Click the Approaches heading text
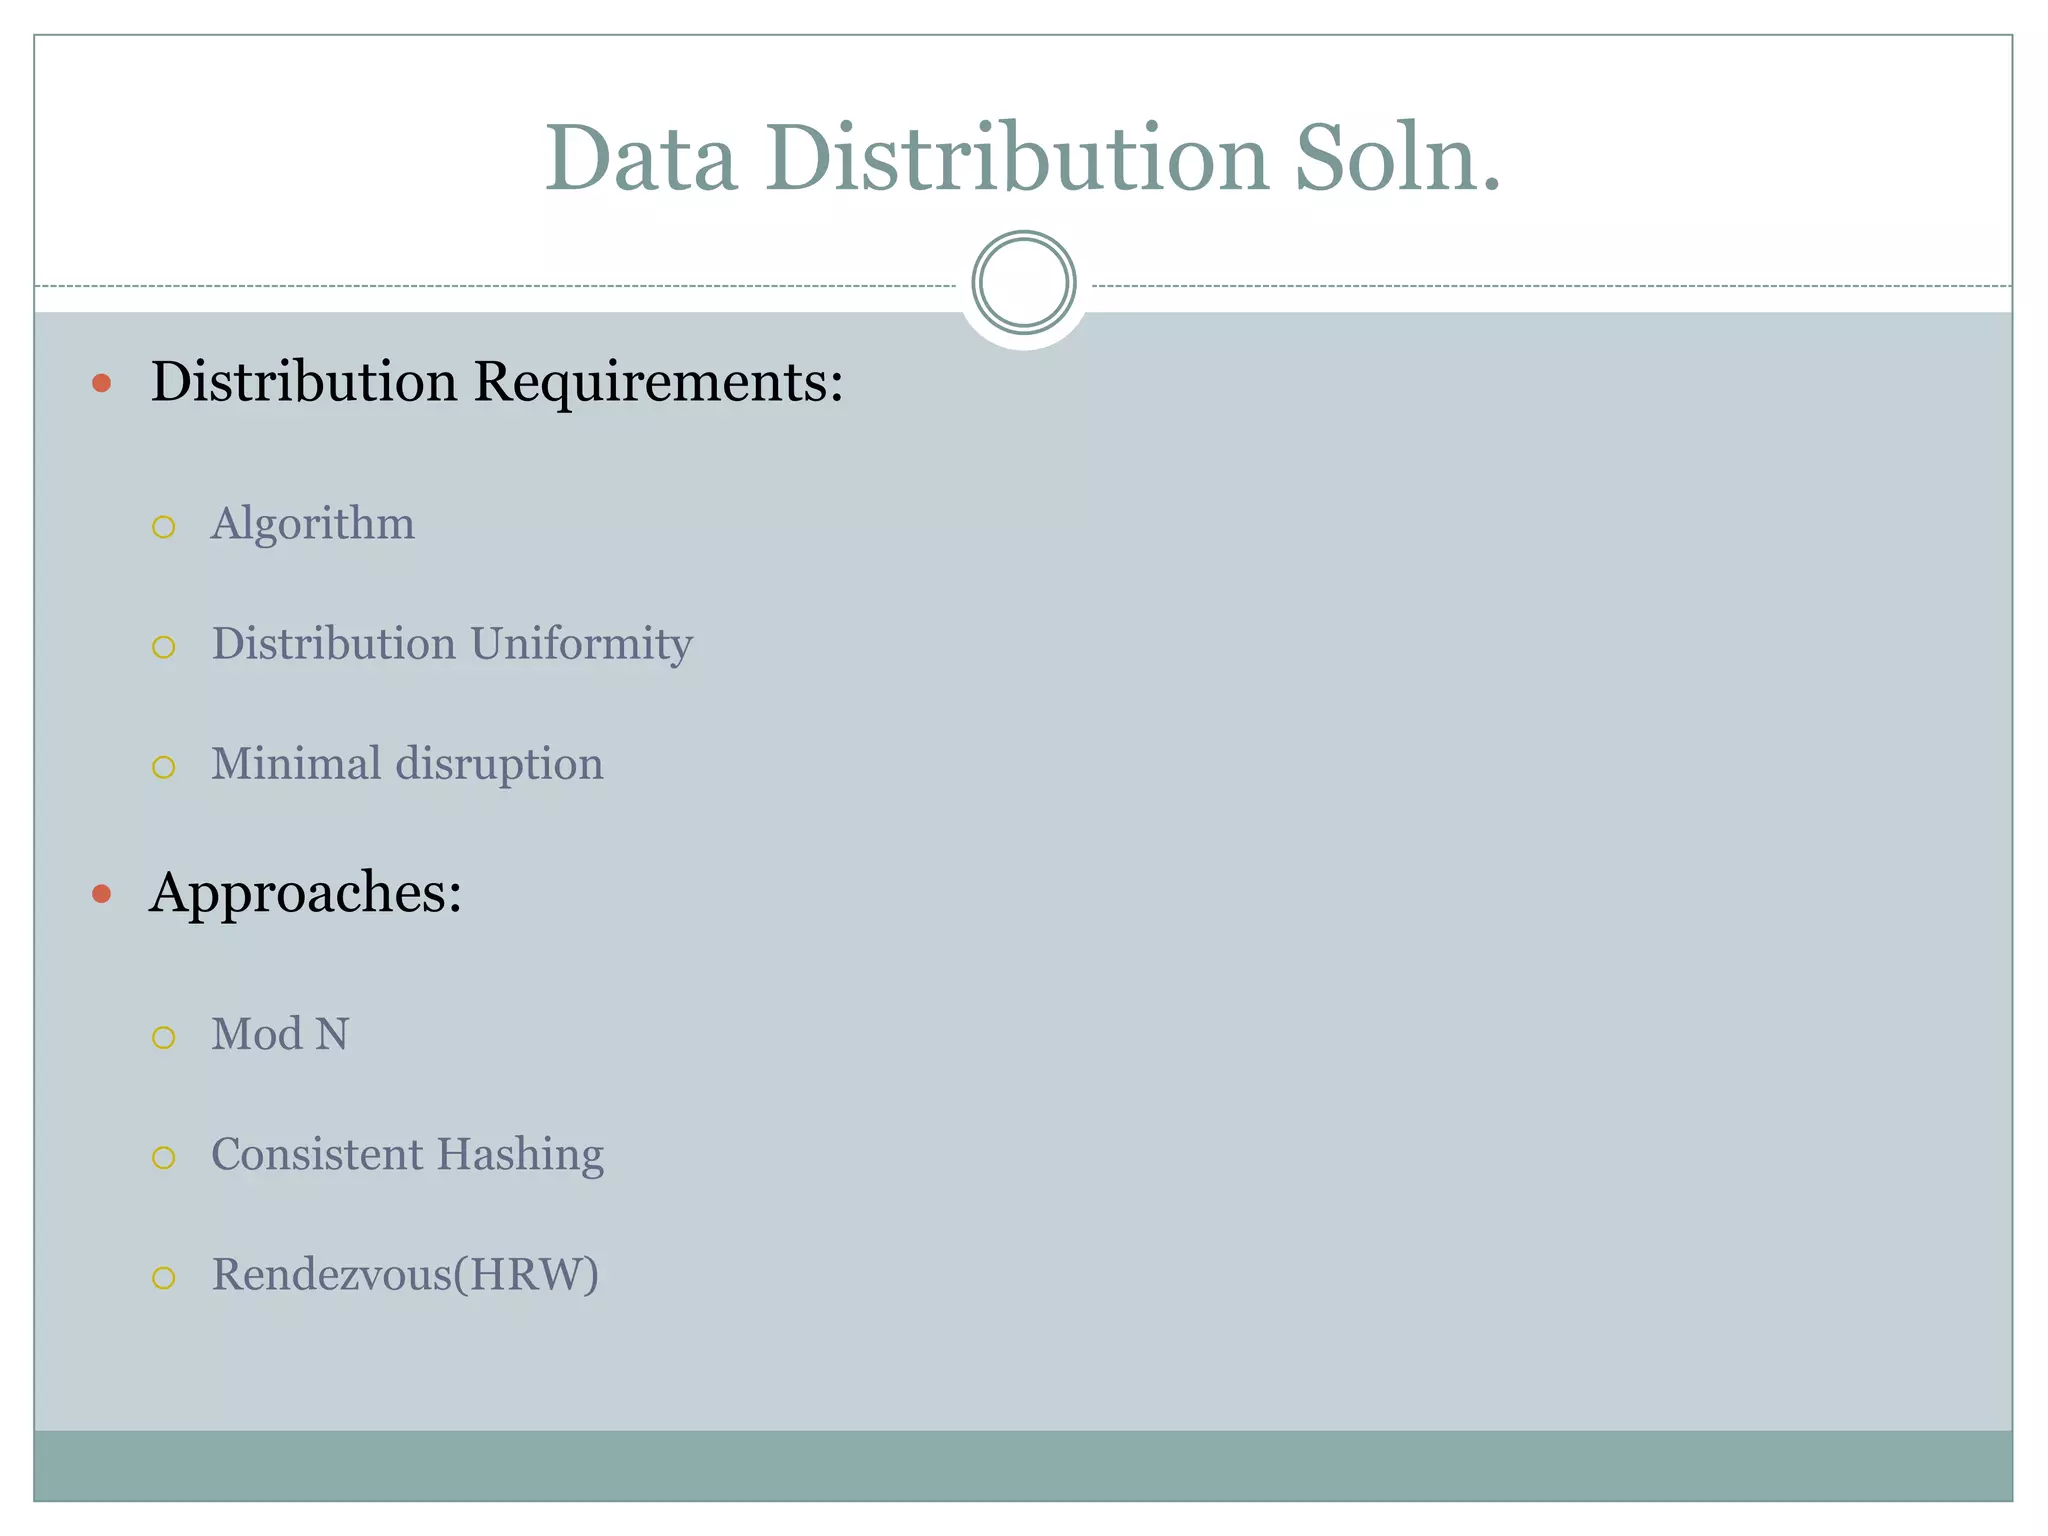 coord(306,892)
